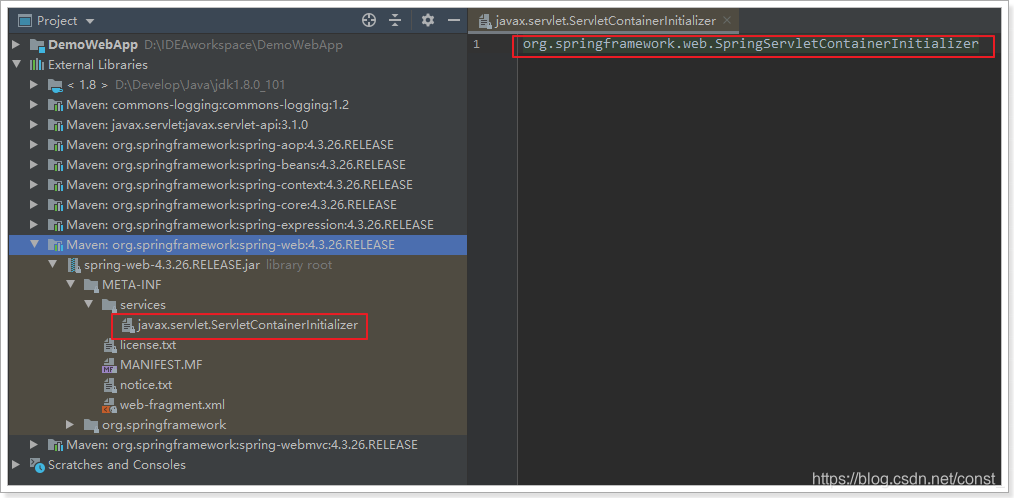Collapse the External Libraries node

click(16, 65)
